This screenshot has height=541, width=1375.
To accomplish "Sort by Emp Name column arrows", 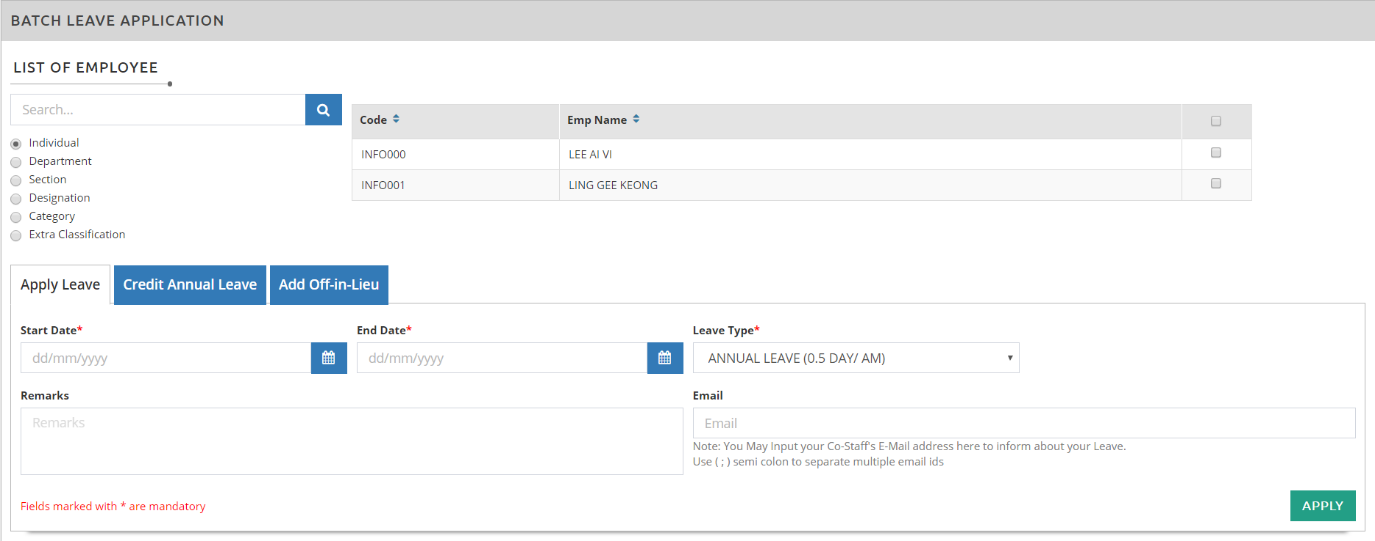I will 636,120.
